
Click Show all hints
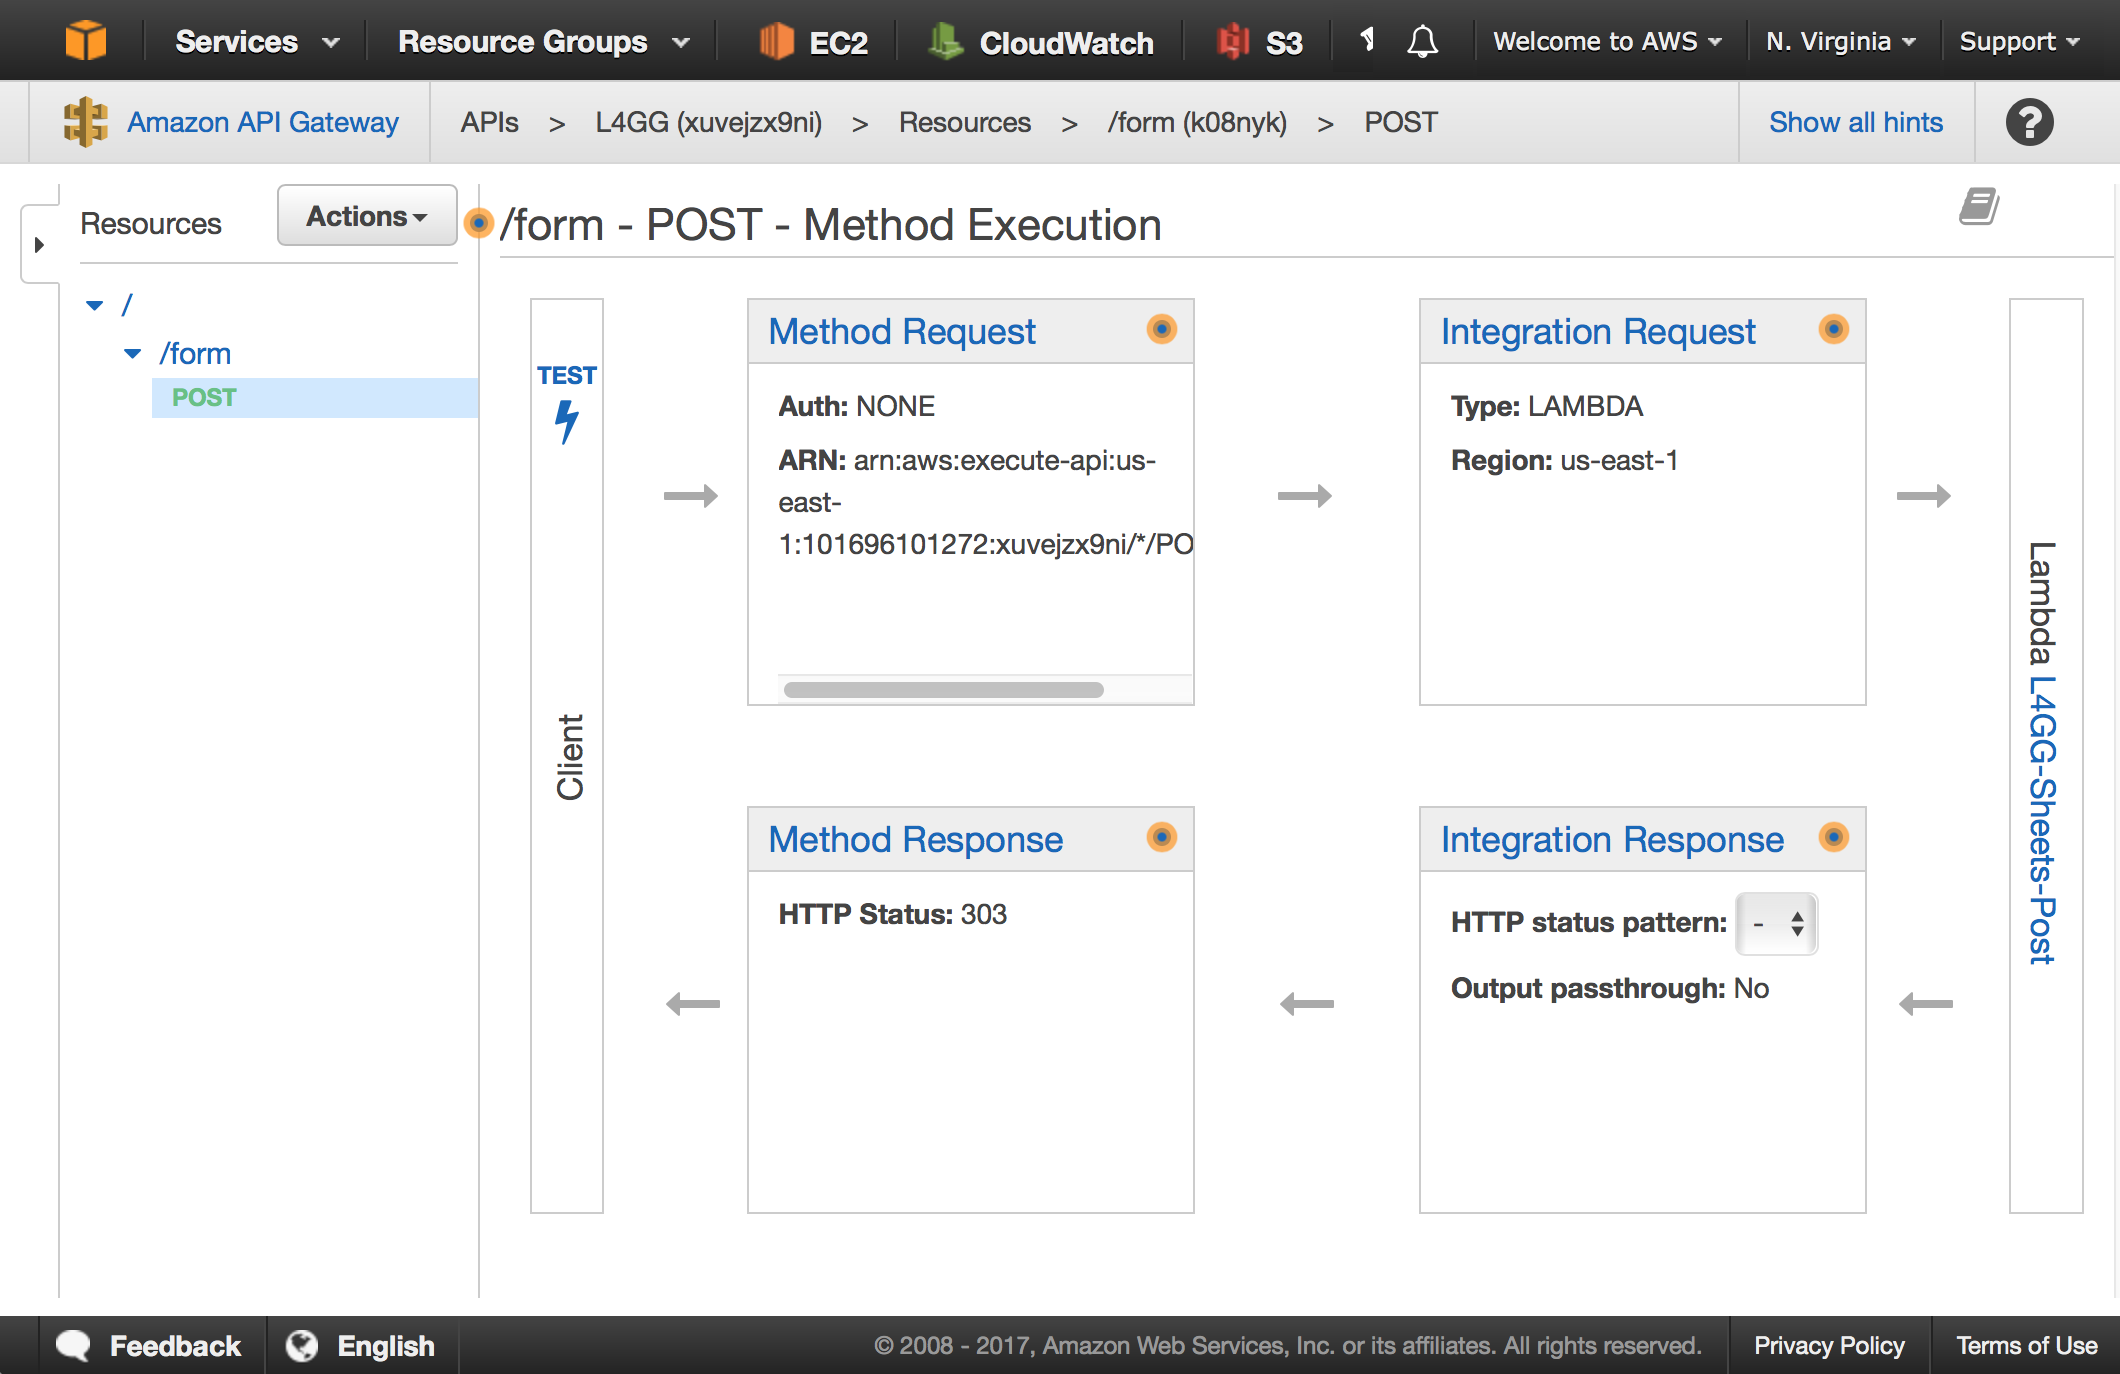point(1856,122)
